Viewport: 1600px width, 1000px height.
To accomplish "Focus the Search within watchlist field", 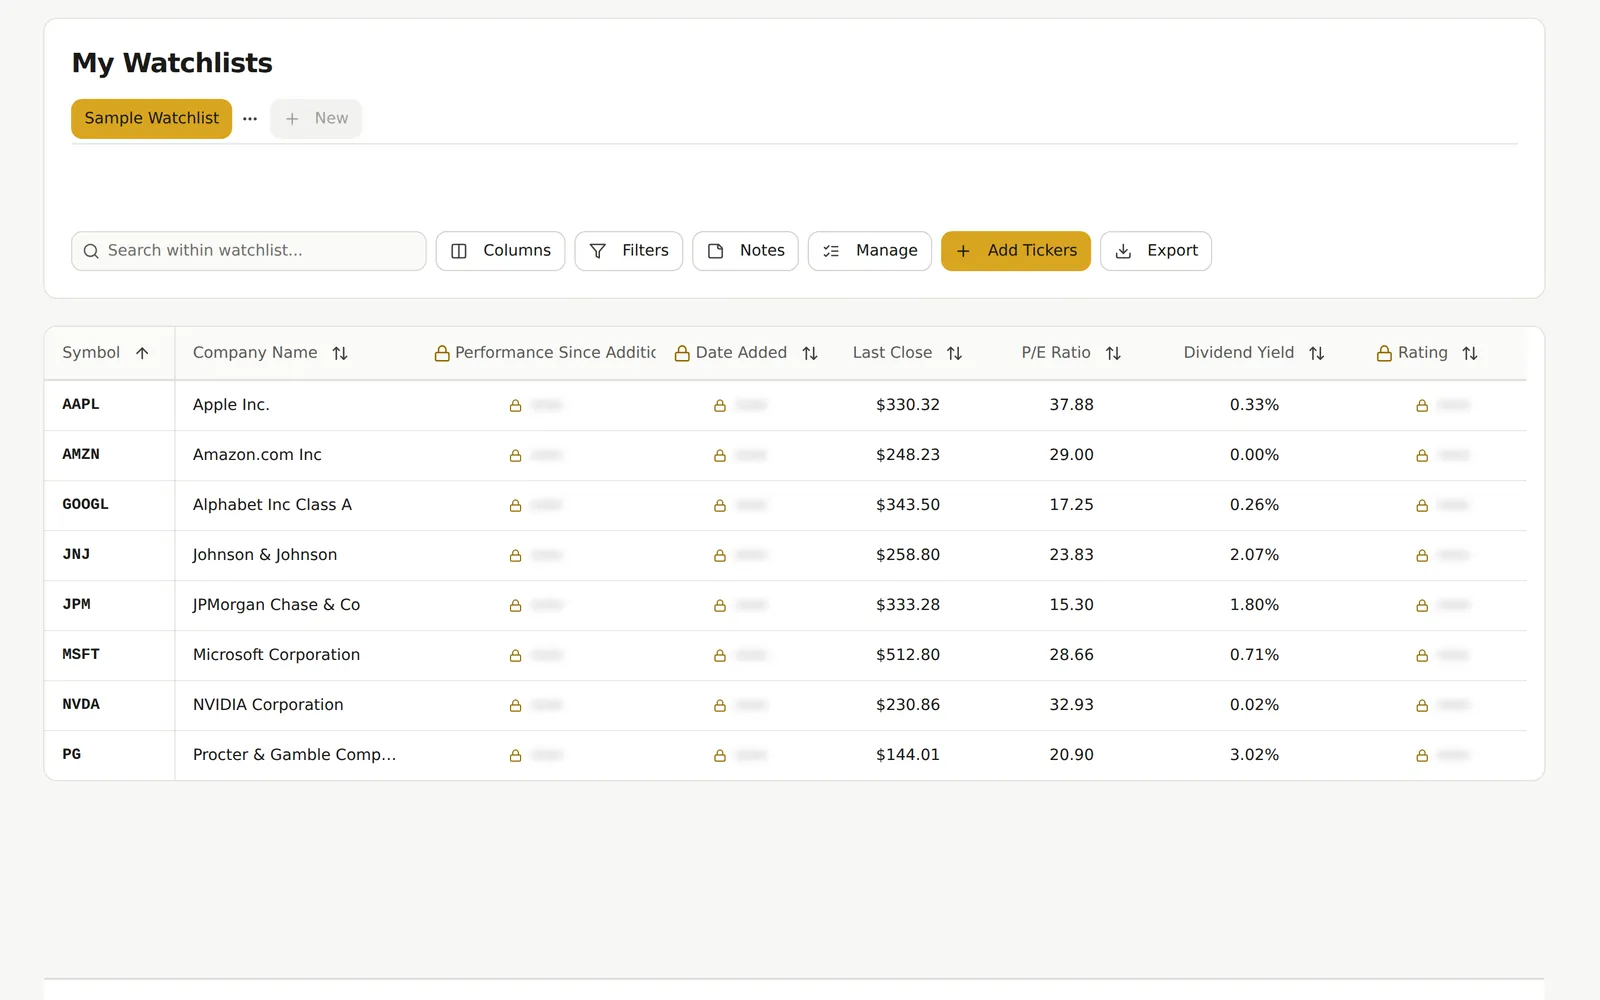I will coord(249,251).
